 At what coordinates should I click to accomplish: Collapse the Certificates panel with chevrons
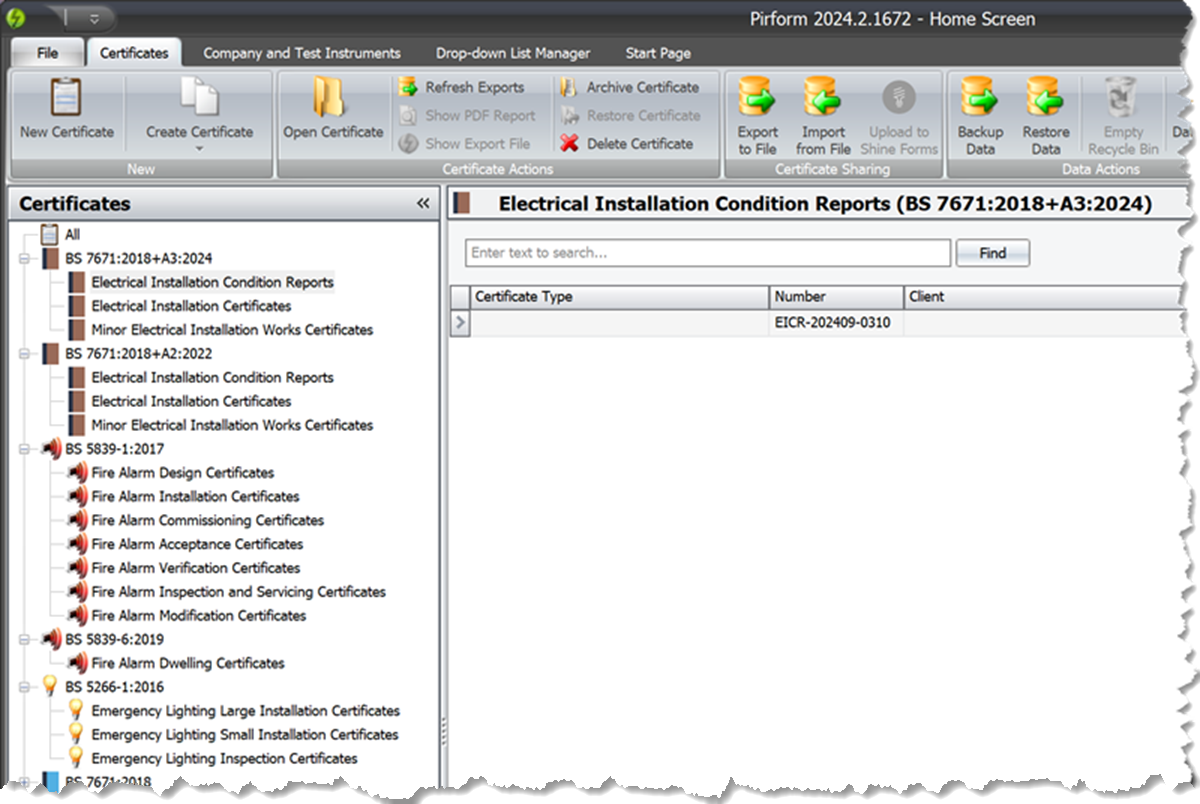coord(423,204)
